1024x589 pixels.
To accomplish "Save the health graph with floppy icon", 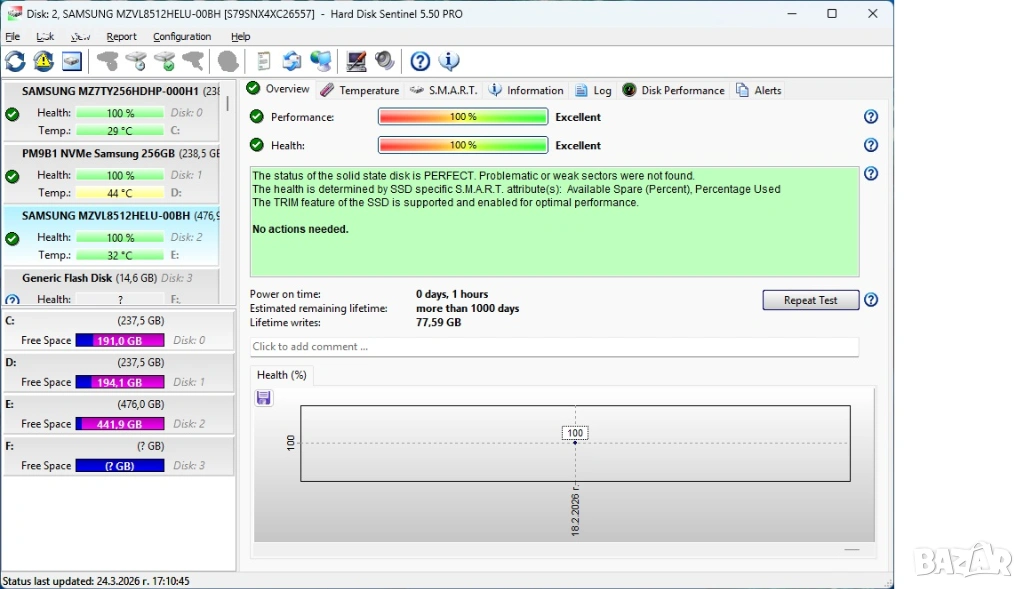I will 264,398.
